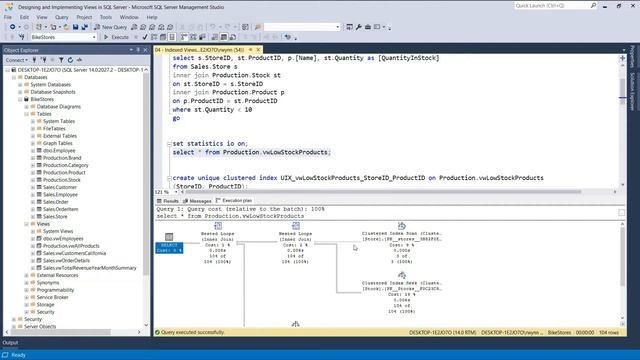Viewport: 640px width, 360px height.
Task: Toggle Results to Grid icon
Action: (x=224, y=37)
